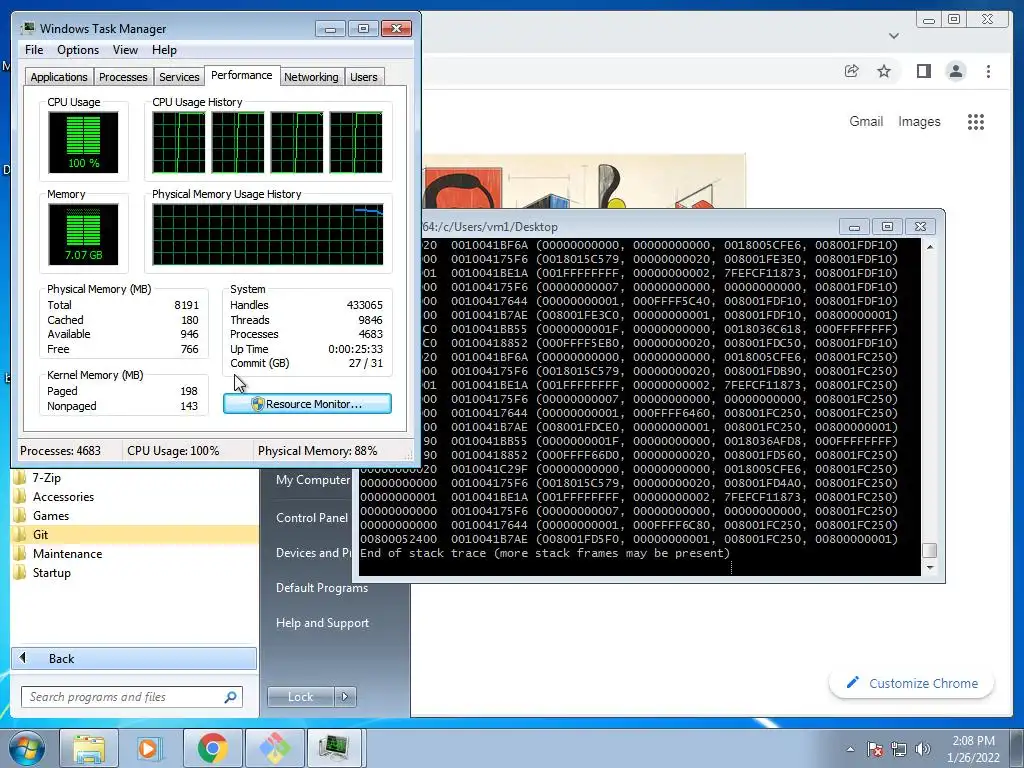Switch to the Networking tab
The image size is (1024, 768).
tap(311, 77)
